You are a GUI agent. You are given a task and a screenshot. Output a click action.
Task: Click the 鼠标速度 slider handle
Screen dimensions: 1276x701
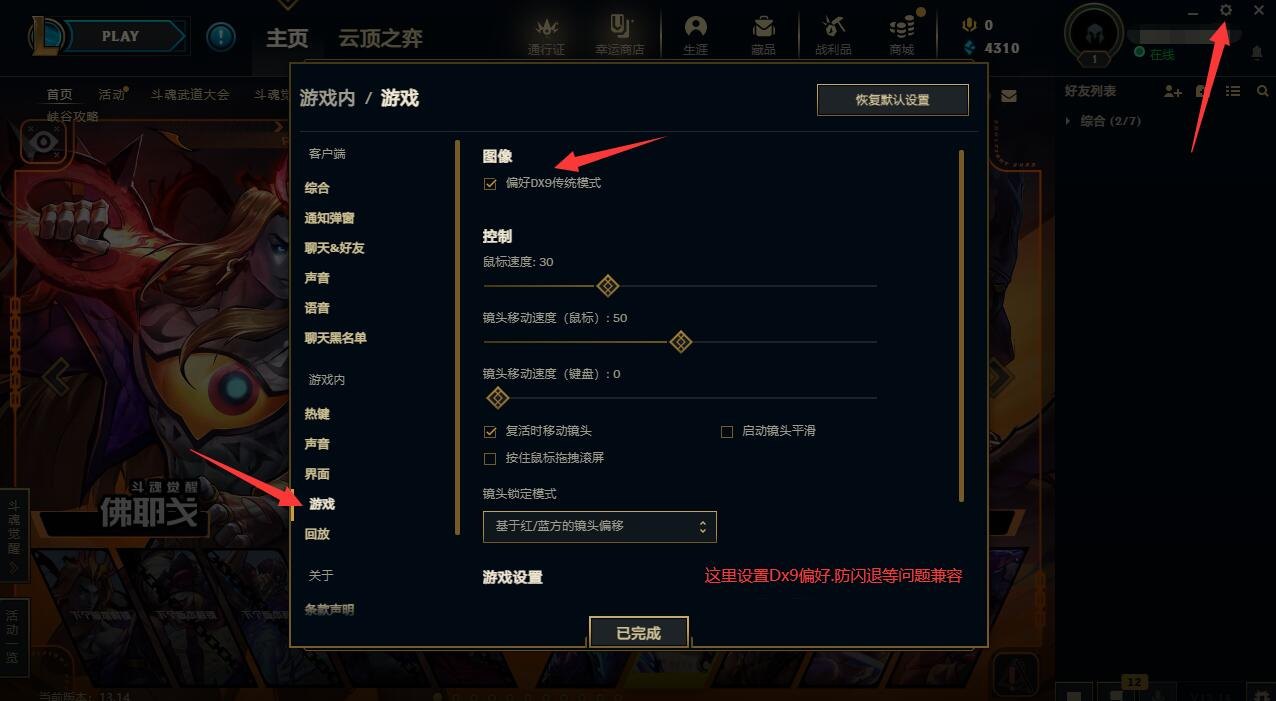pyautogui.click(x=607, y=286)
